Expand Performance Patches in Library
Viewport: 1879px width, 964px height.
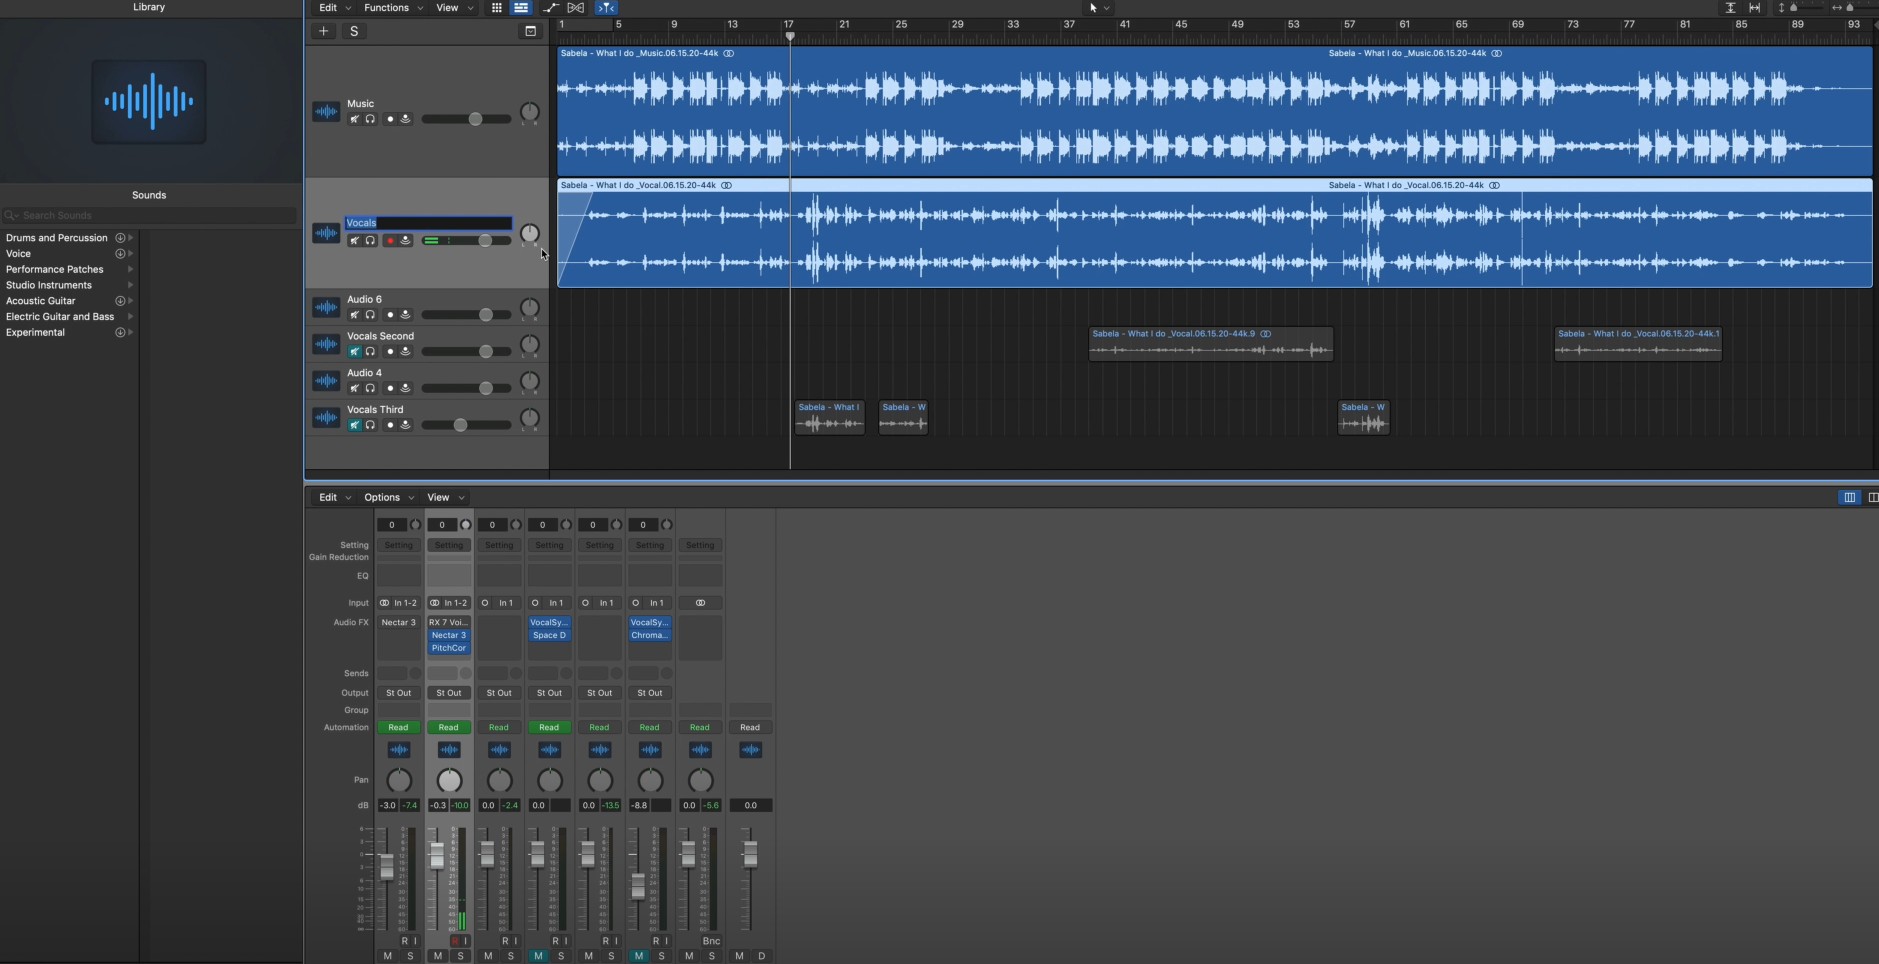(131, 269)
